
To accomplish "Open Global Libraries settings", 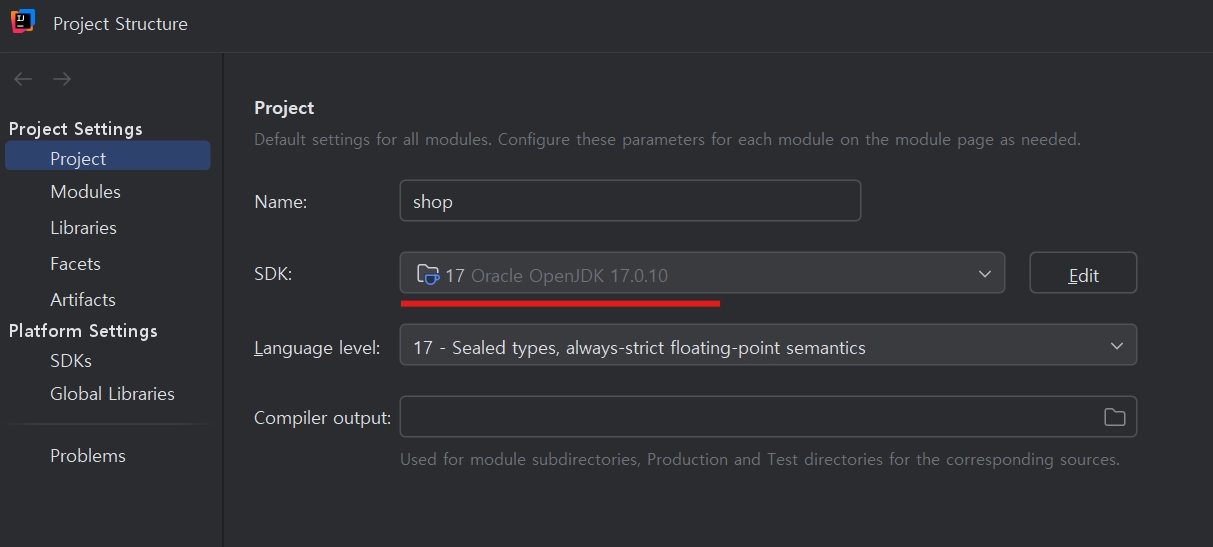I will pyautogui.click(x=112, y=394).
